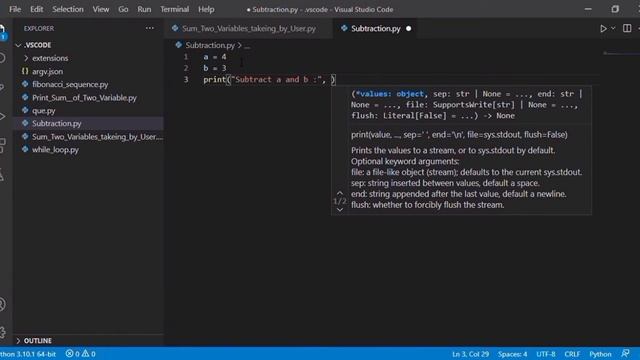Open the Help menu
640x360 pixels.
click(206, 9)
